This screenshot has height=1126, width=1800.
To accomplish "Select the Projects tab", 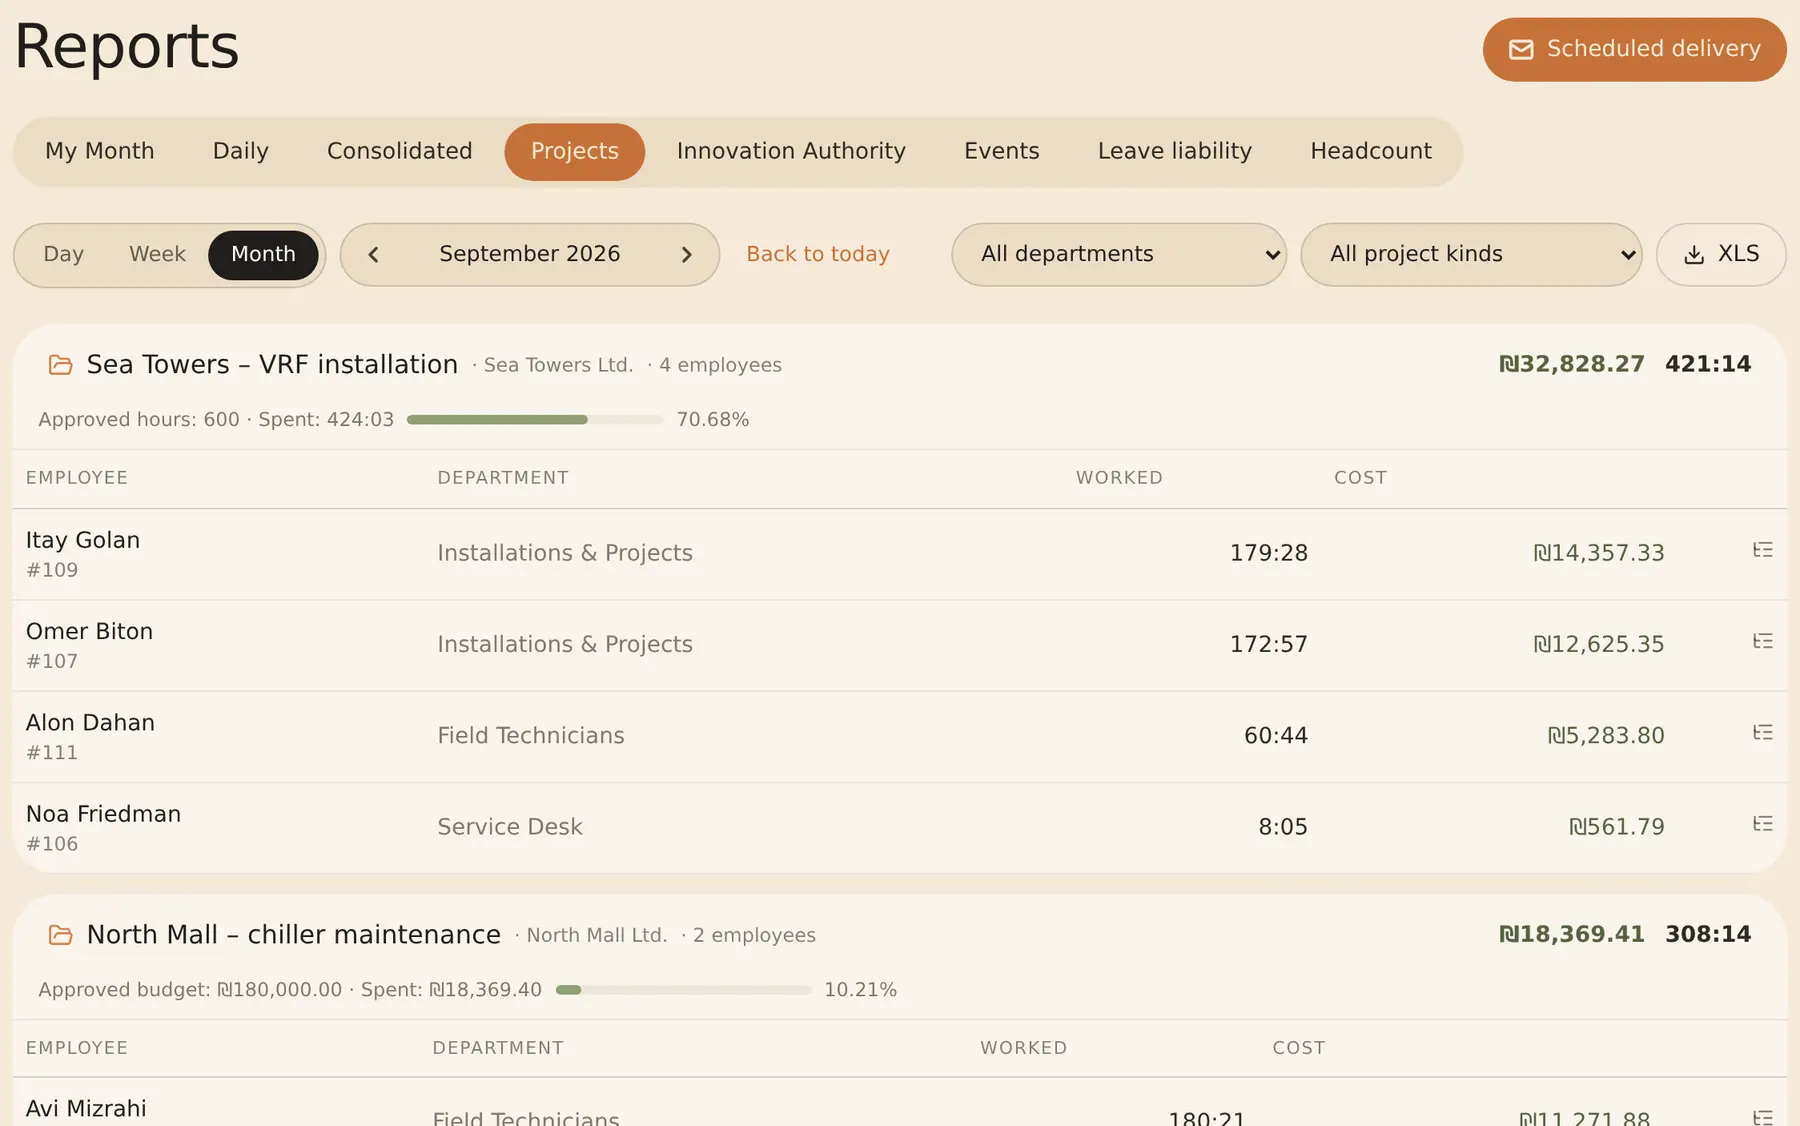I will click(x=574, y=151).
